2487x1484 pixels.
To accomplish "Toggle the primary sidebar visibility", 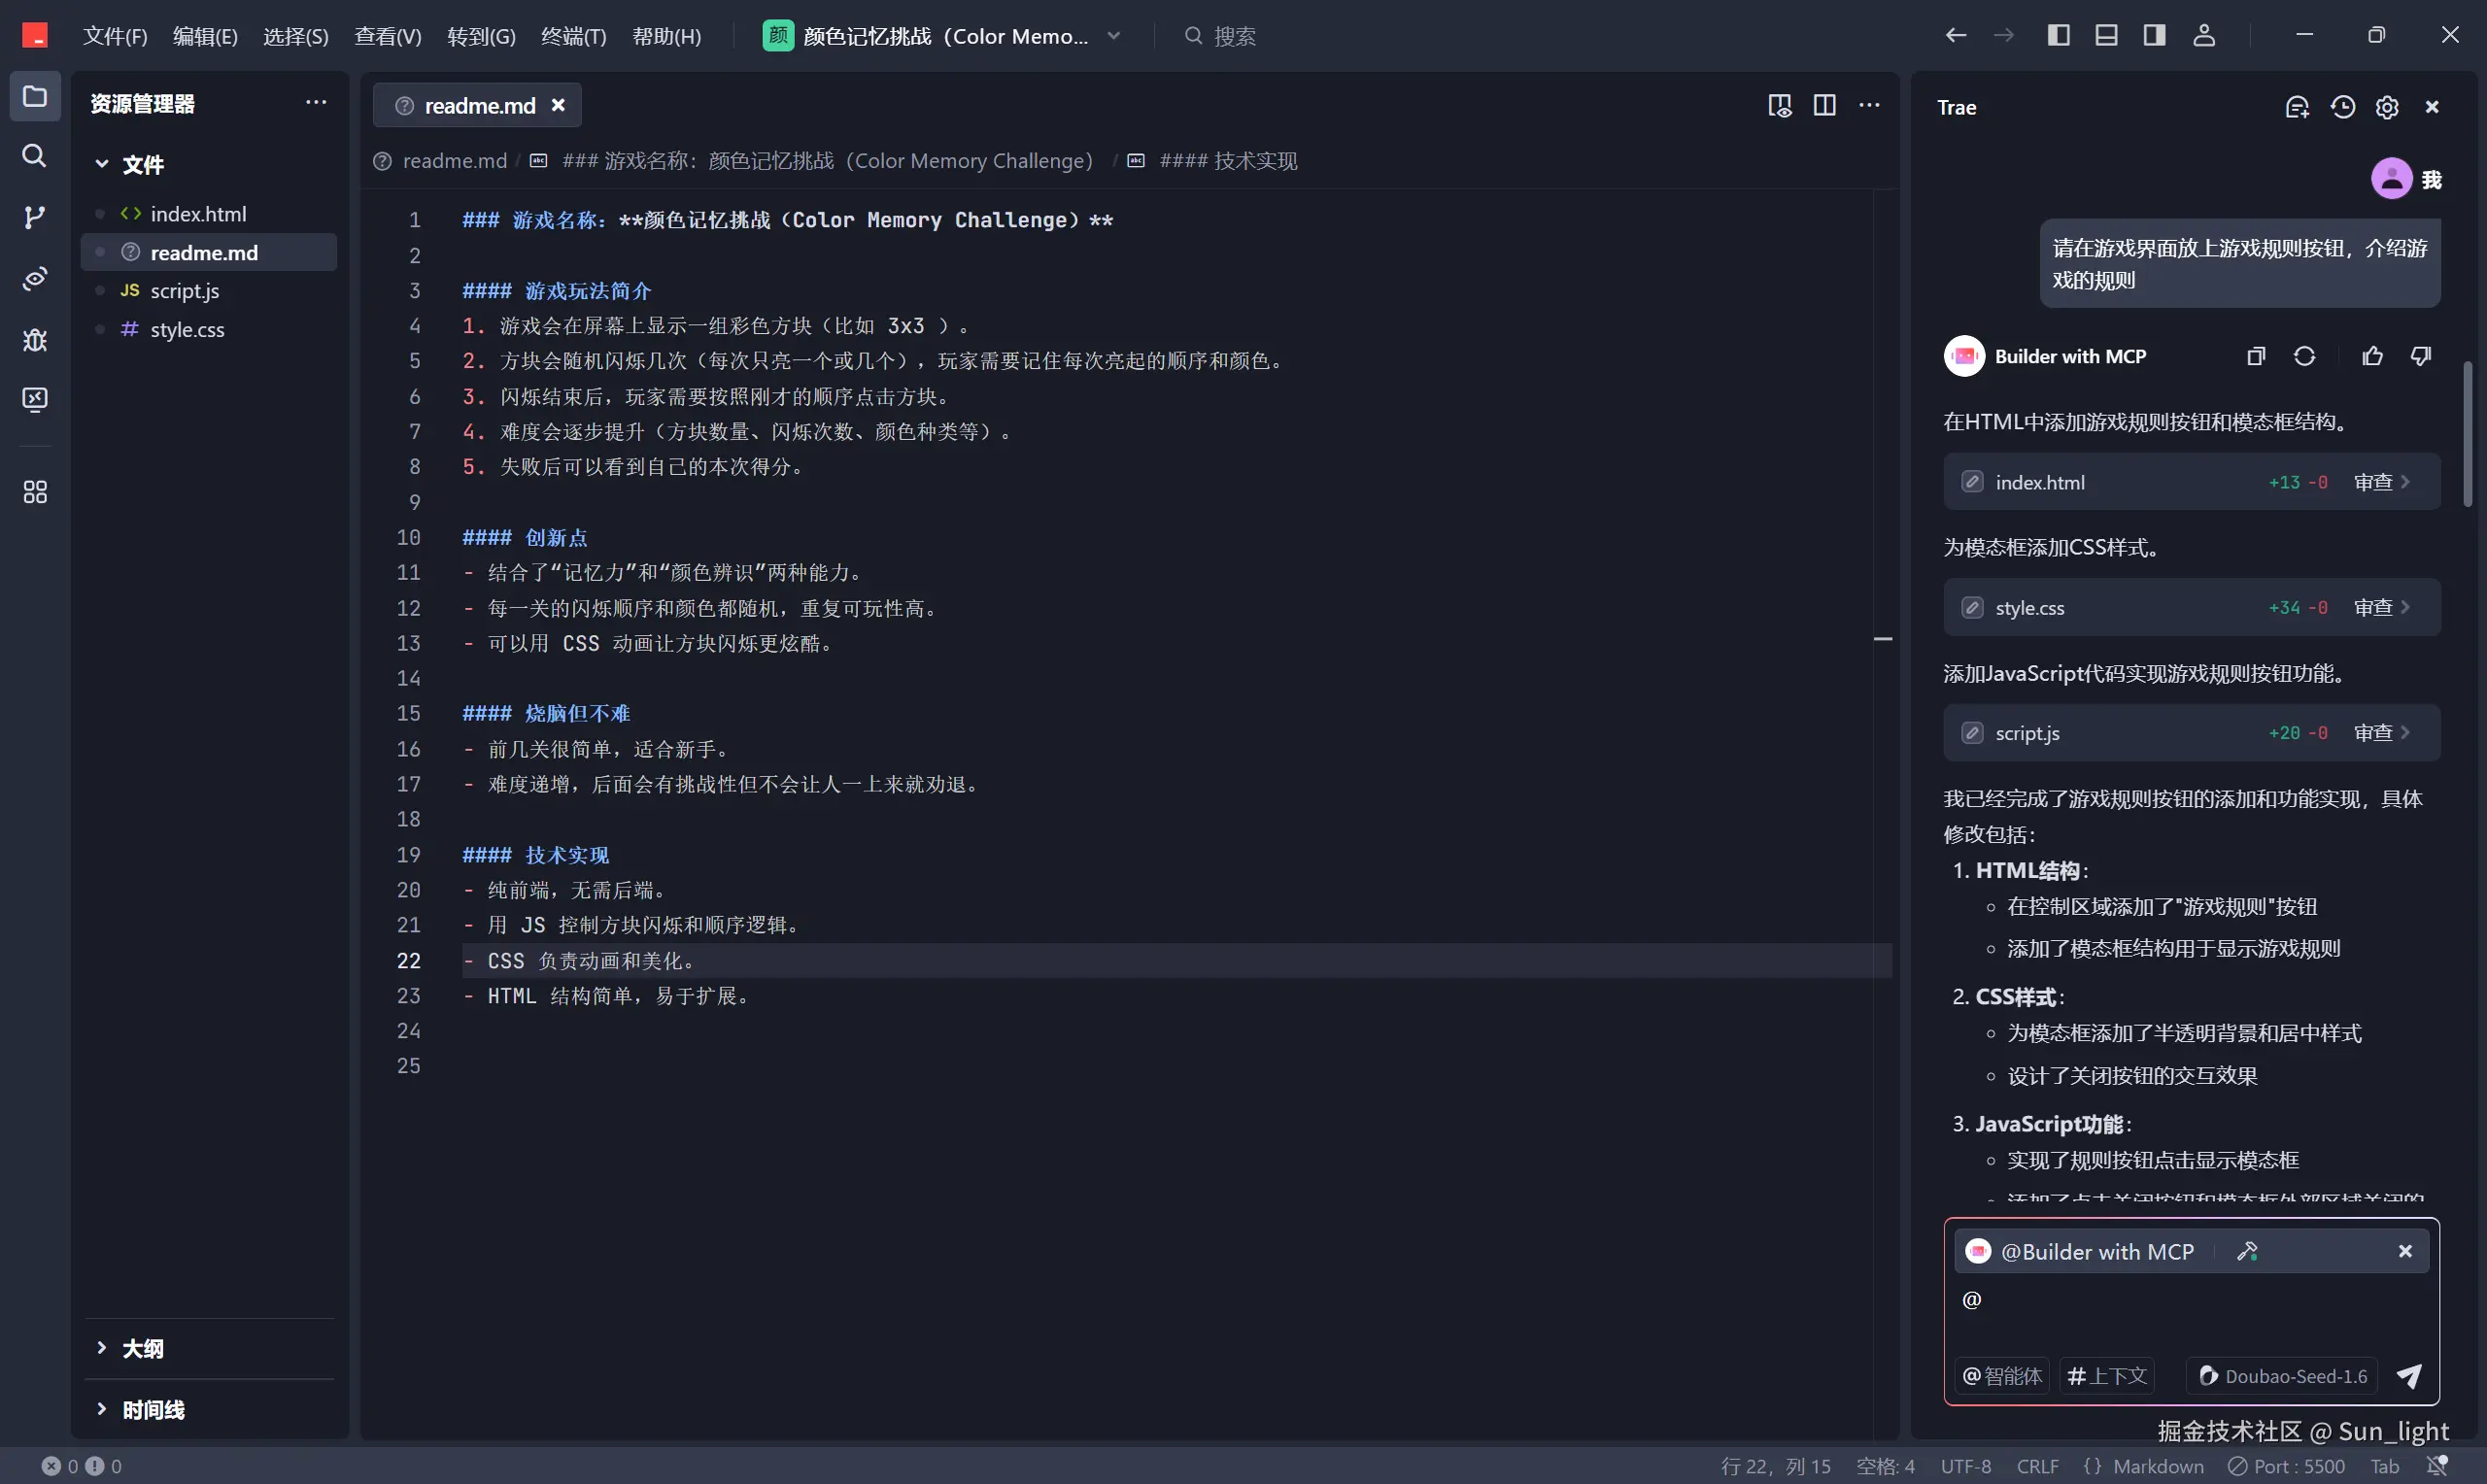I will pos(2058,36).
